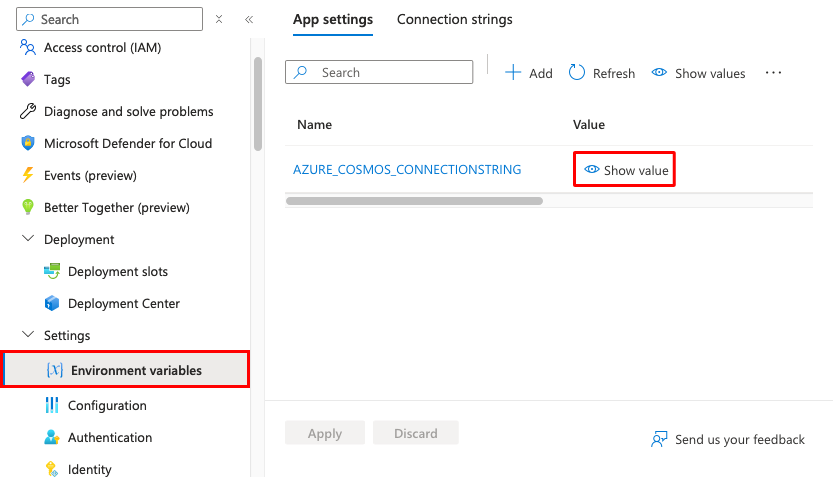
Task: Collapse the sidebar menu with double chevron
Action: (x=249, y=19)
